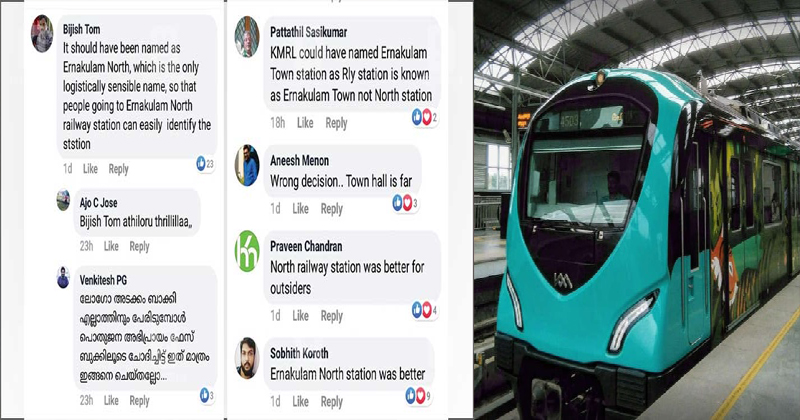Like Aneesh Menon's comment
The image size is (800, 420).
pos(301,209)
